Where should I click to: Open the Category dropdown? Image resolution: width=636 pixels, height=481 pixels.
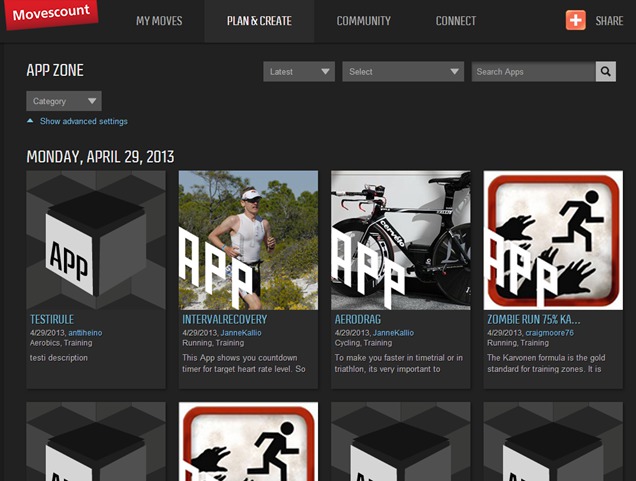coord(64,101)
